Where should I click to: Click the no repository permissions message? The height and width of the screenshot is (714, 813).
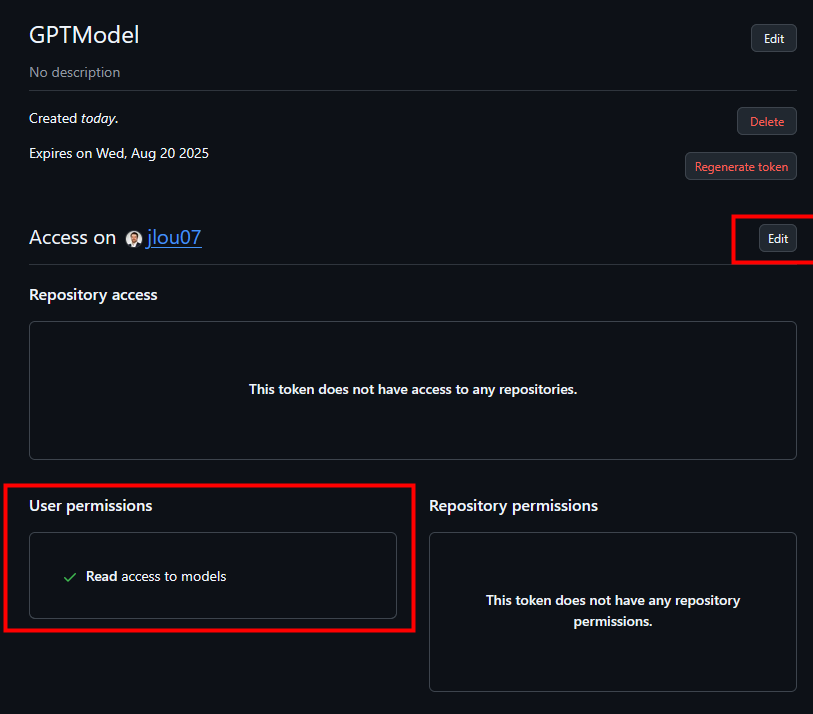(612, 611)
